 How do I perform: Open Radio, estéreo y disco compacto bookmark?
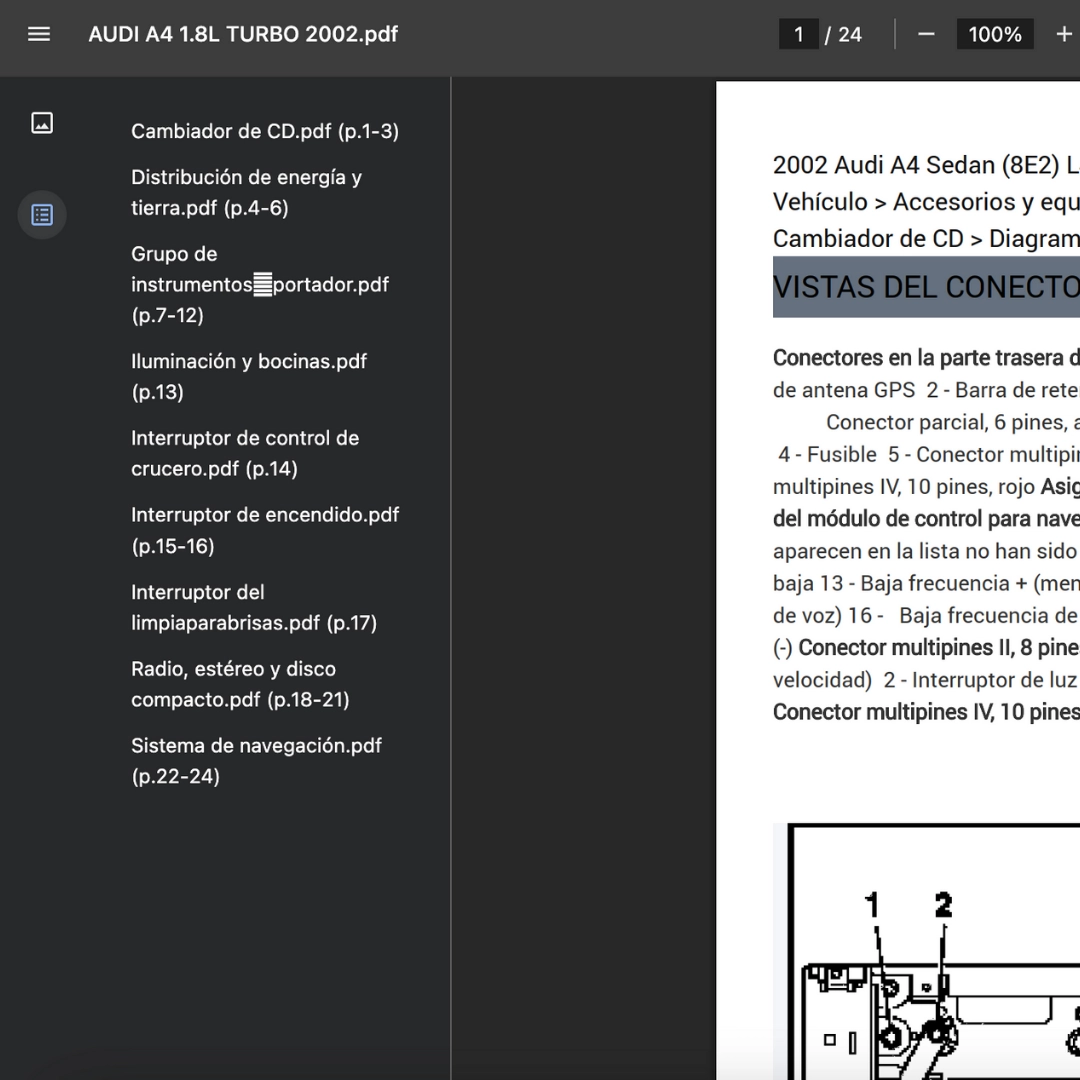pyautogui.click(x=240, y=684)
